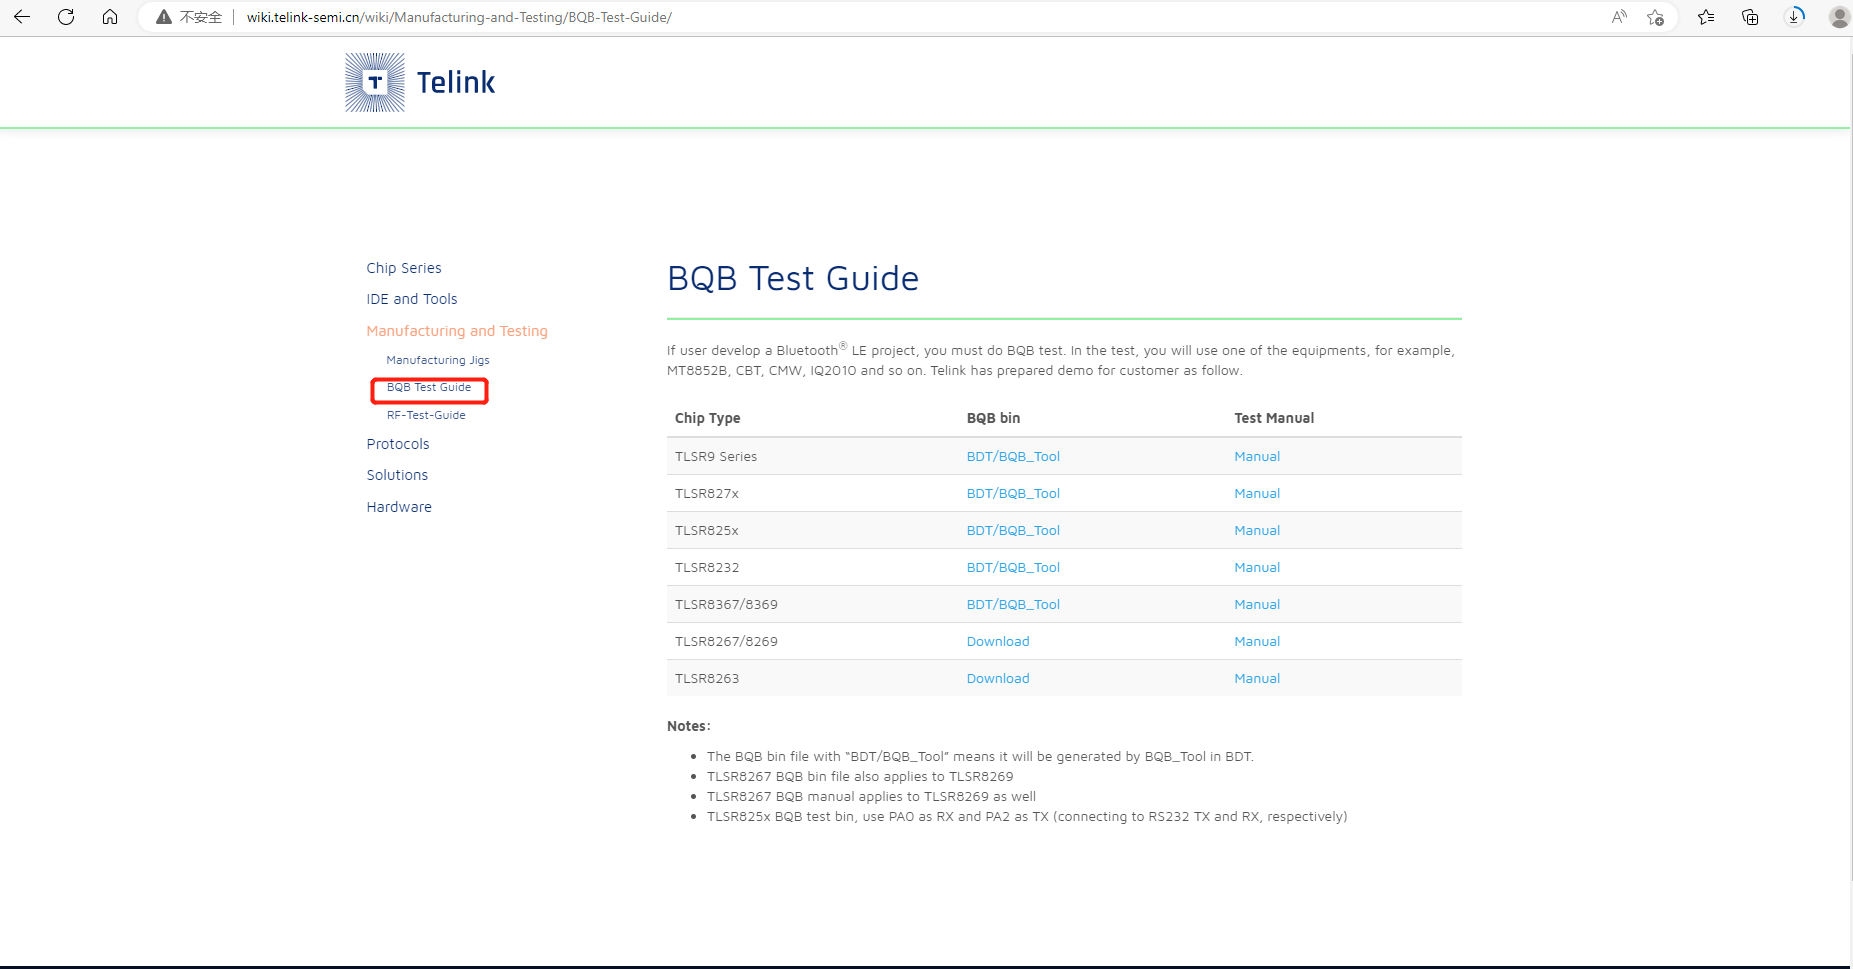This screenshot has width=1853, height=969.
Task: Navigate back using the browser back arrow
Action: pyautogui.click(x=21, y=17)
